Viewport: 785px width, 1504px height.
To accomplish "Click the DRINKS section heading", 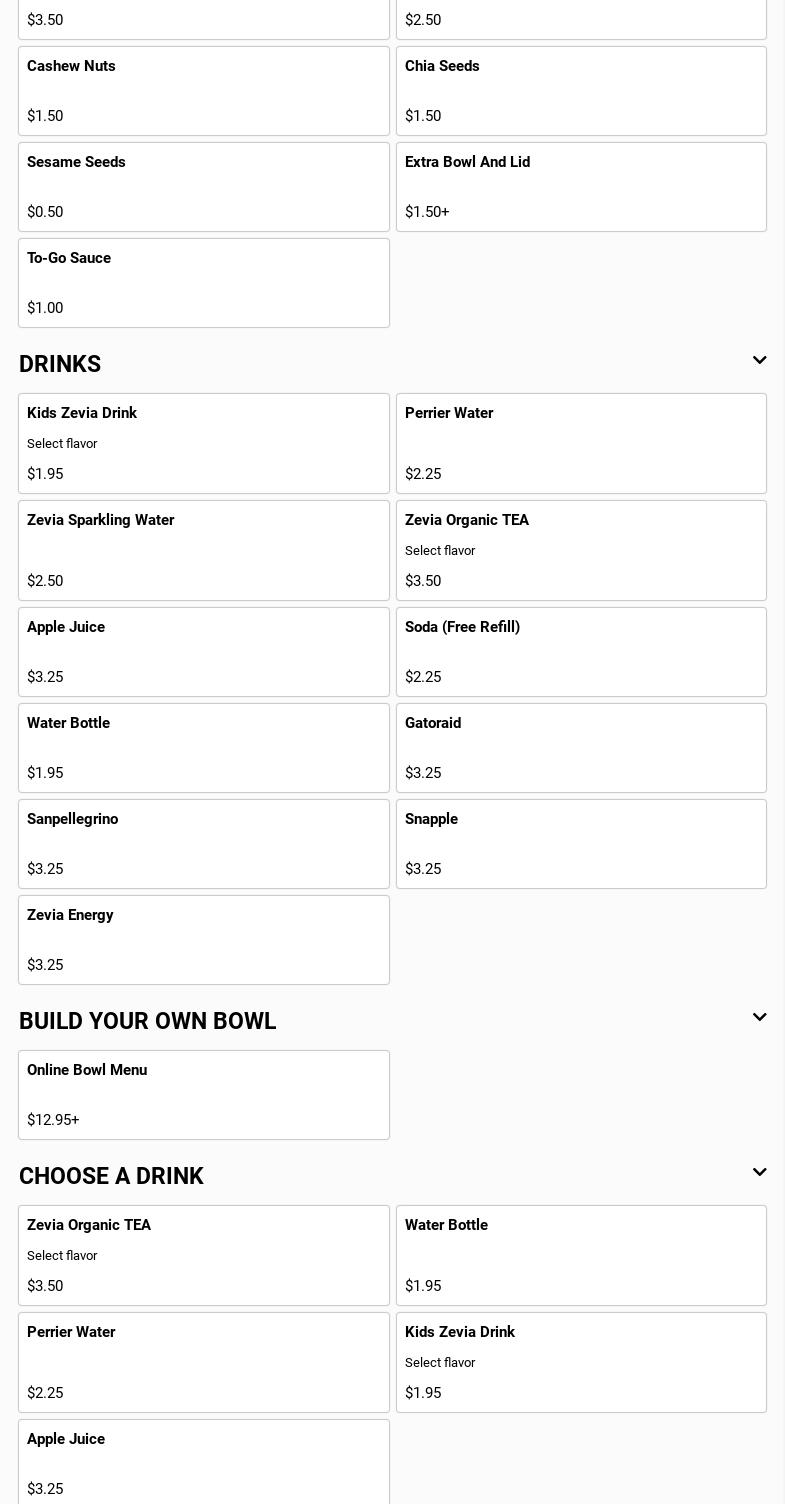I will point(60,364).
